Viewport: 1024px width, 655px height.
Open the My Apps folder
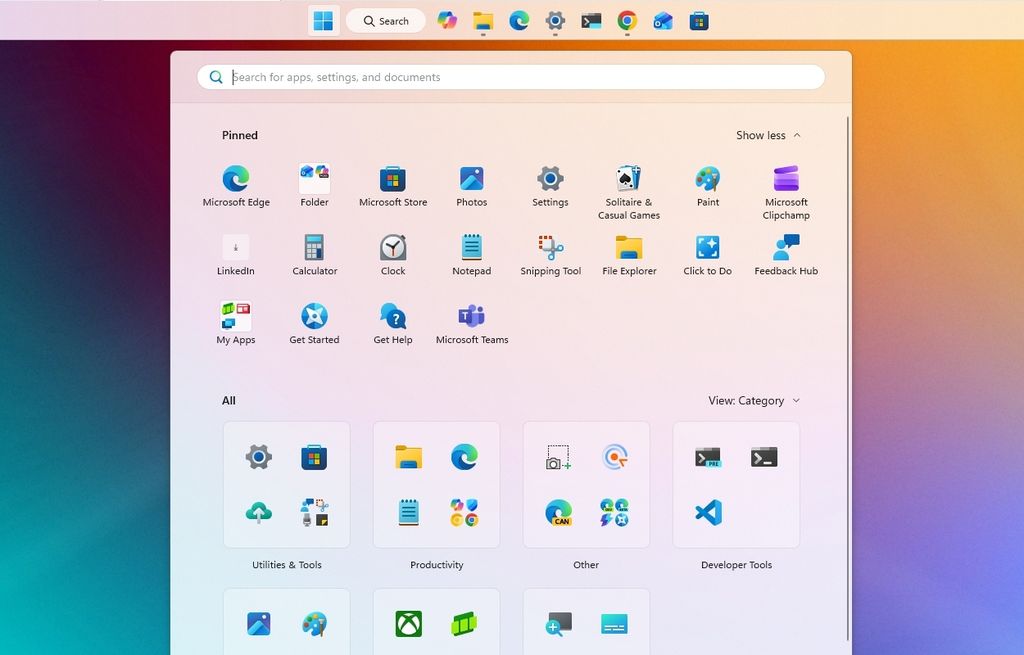coord(236,323)
